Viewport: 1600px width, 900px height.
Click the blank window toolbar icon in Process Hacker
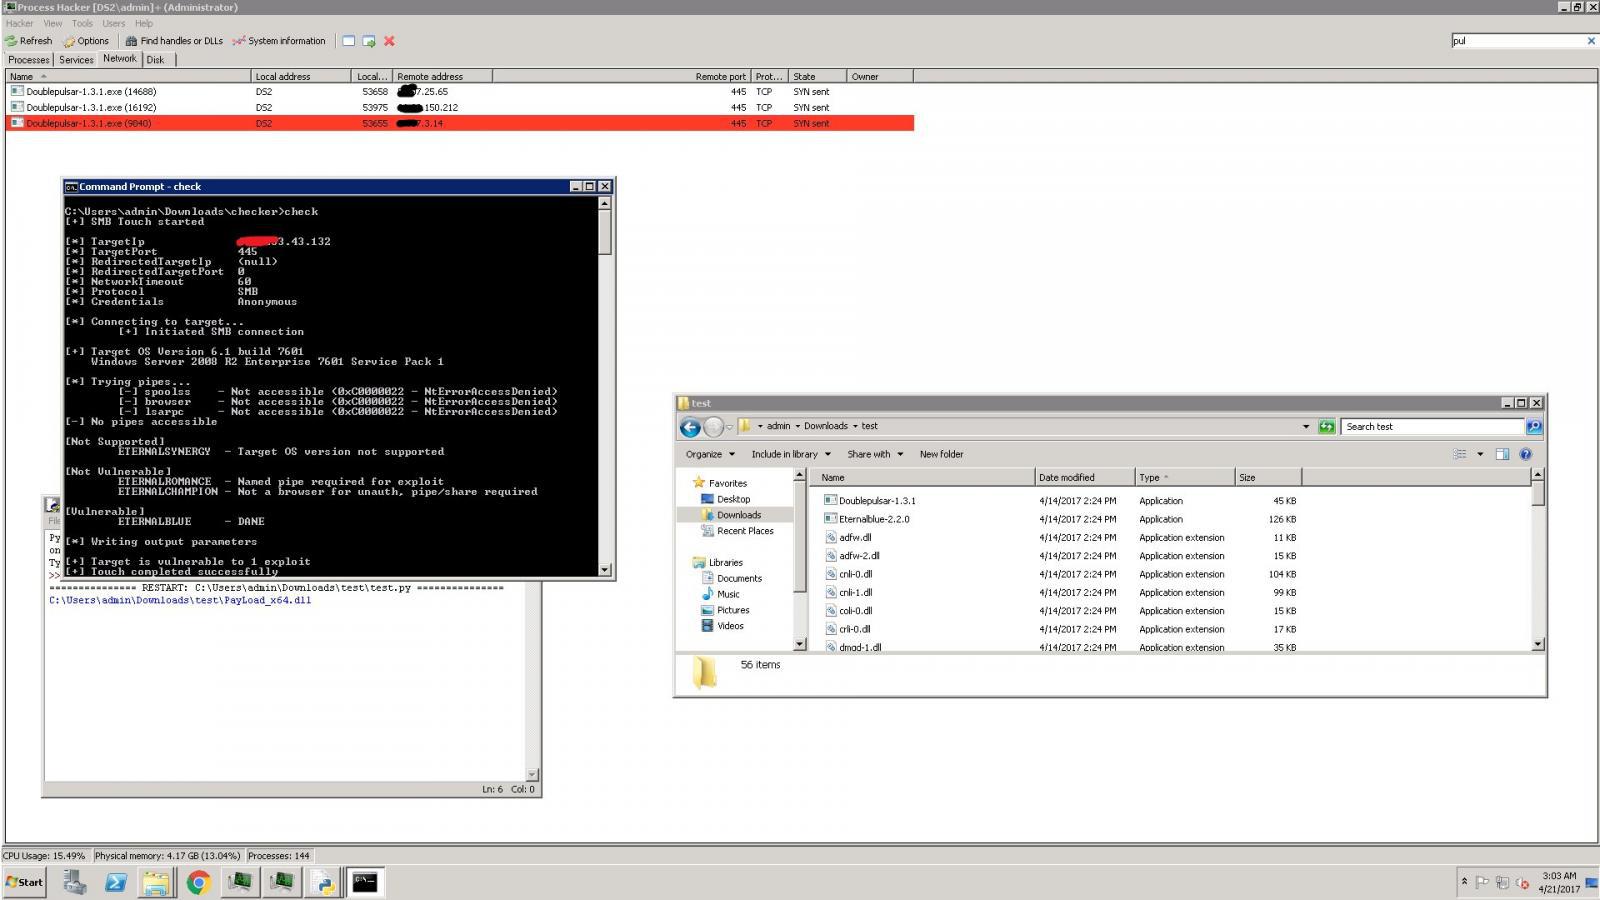(348, 41)
